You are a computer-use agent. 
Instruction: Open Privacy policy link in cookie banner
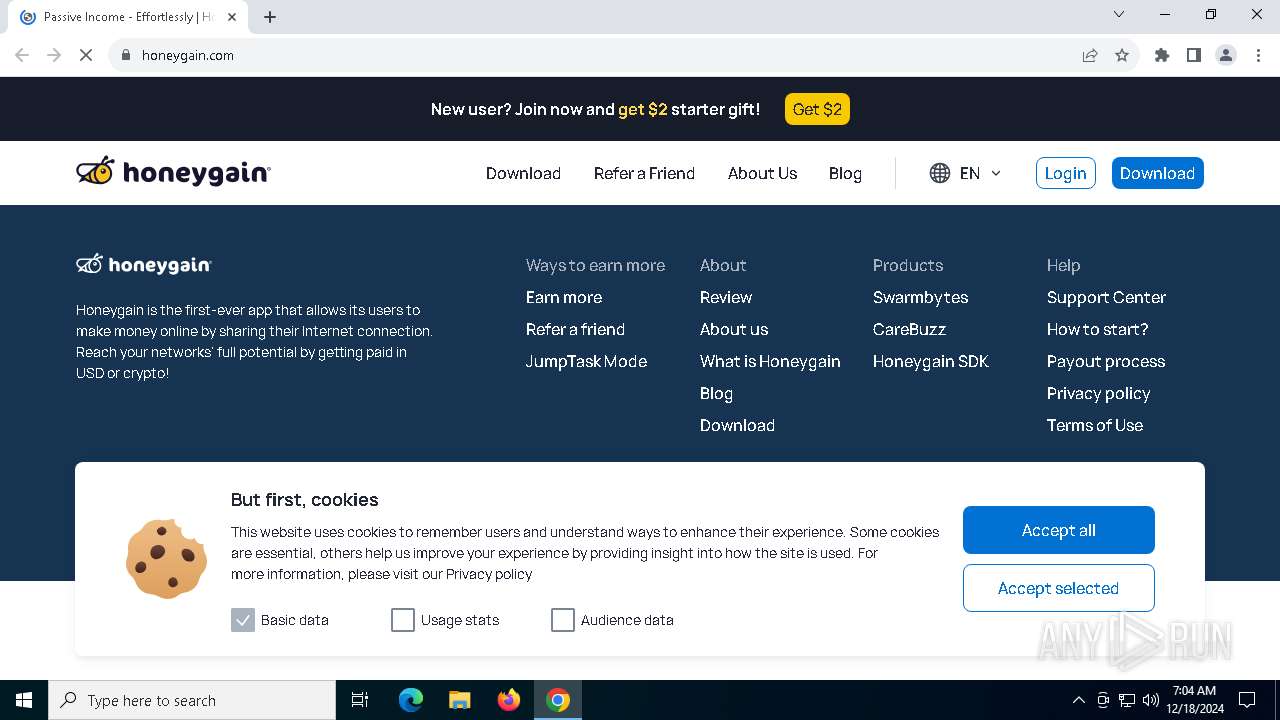point(489,574)
